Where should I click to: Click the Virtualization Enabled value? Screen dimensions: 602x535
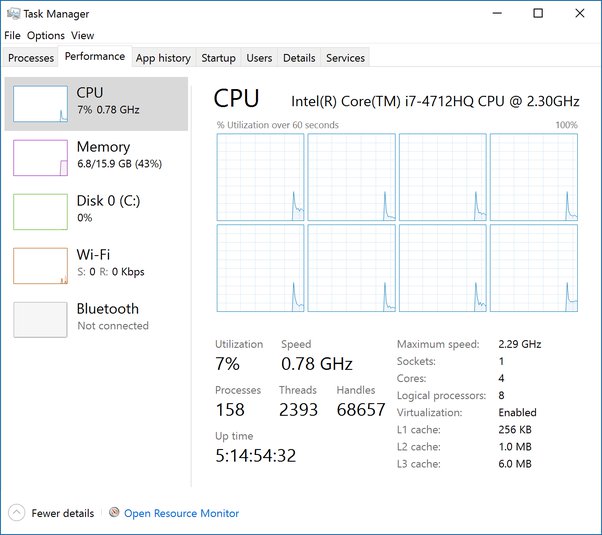517,412
